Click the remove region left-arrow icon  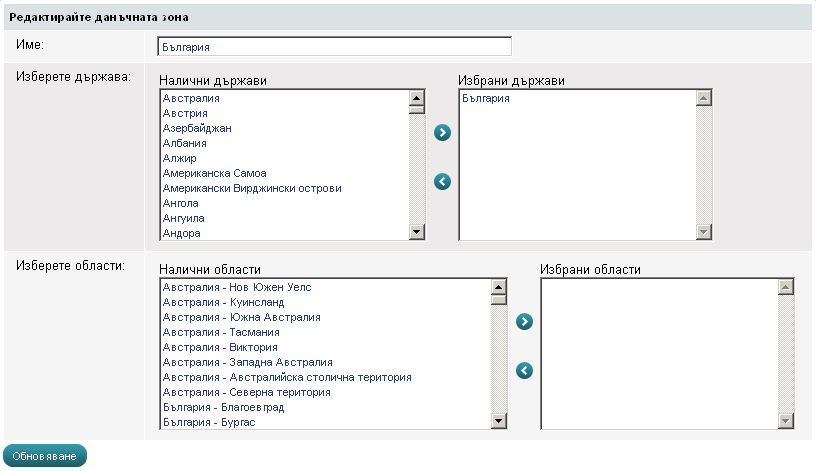coord(524,371)
